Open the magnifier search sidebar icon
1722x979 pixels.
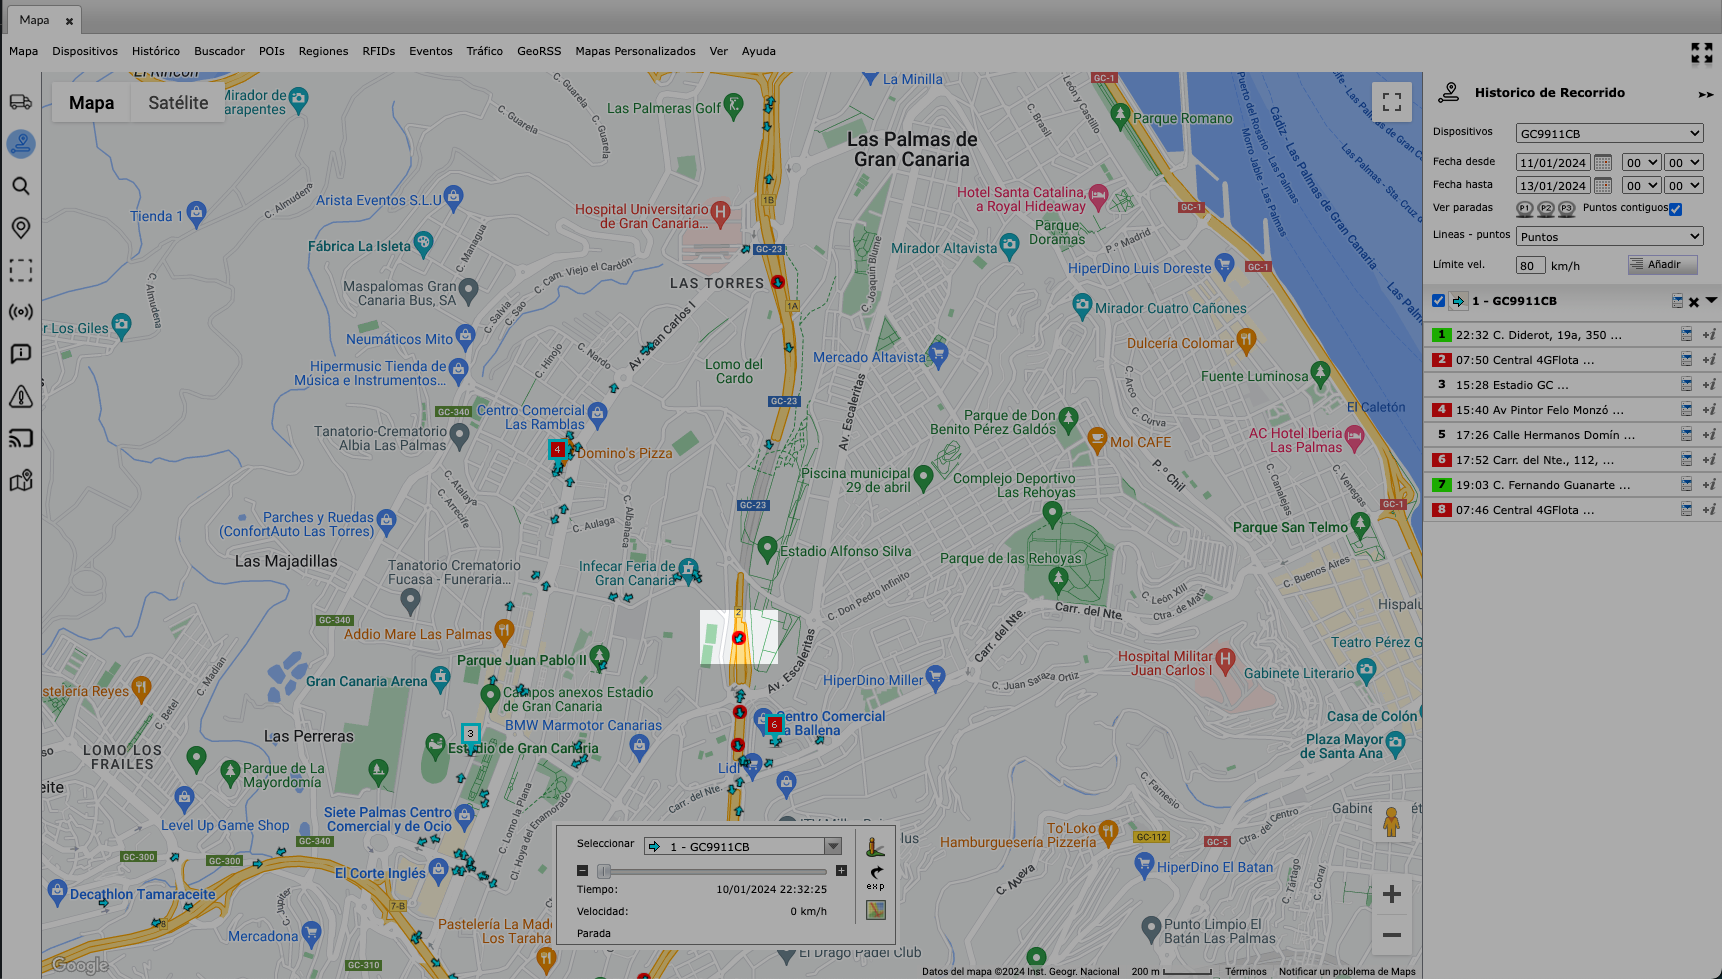[x=21, y=186]
